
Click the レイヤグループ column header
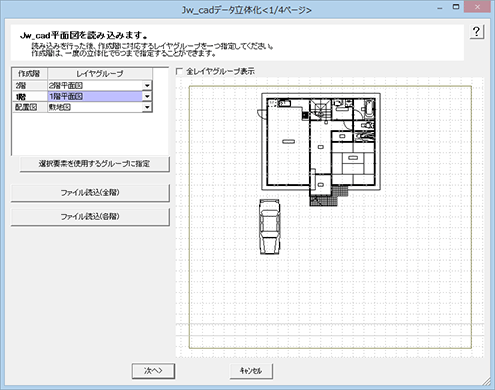click(100, 74)
